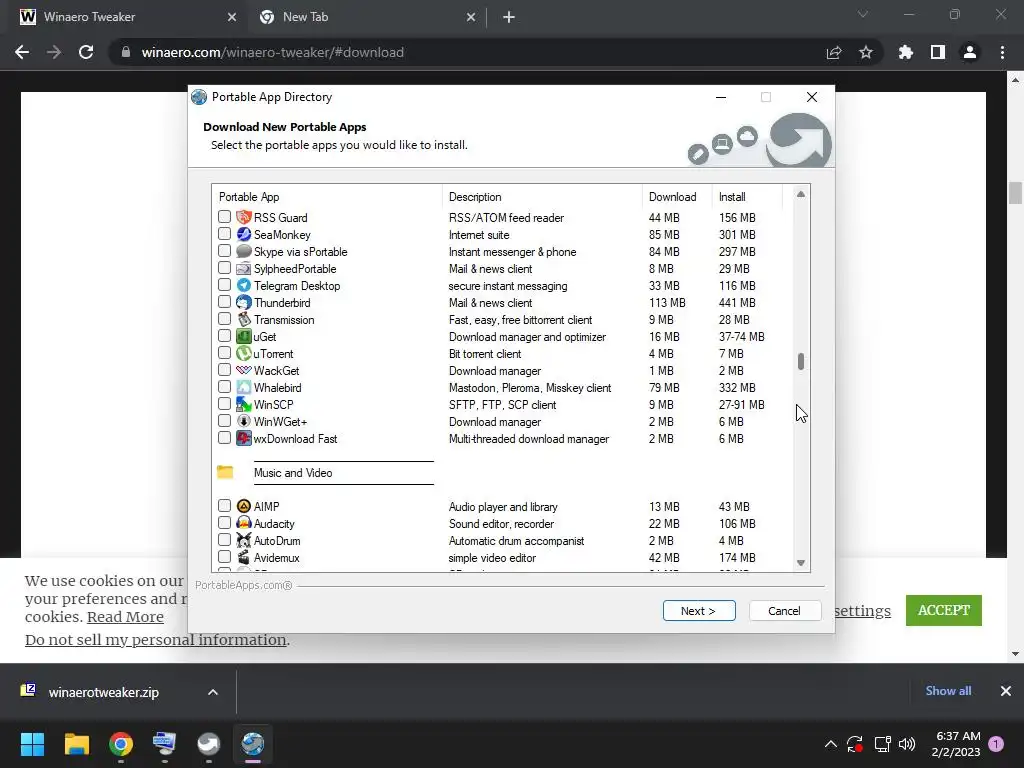Reload the winaero page
This screenshot has height=768, width=1024.
(86, 52)
